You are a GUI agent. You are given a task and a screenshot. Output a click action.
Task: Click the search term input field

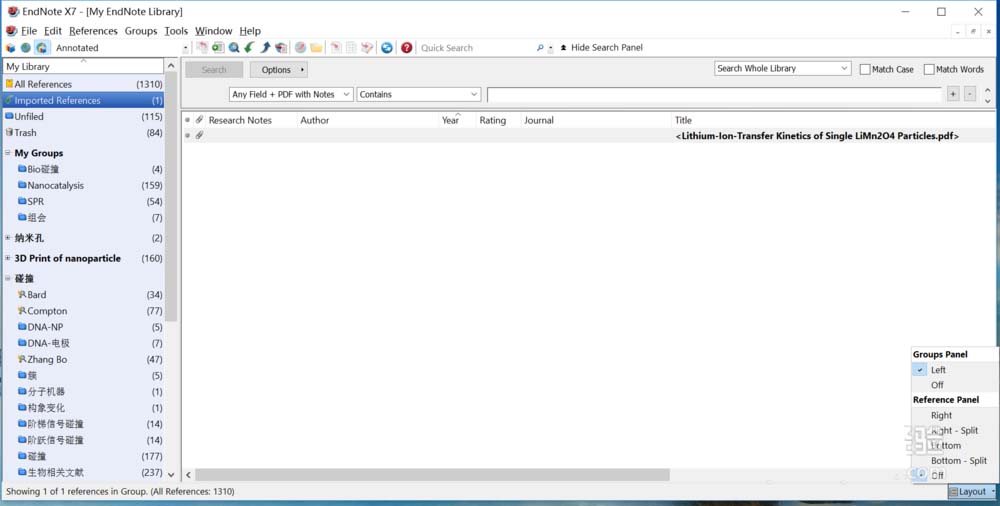(x=714, y=94)
